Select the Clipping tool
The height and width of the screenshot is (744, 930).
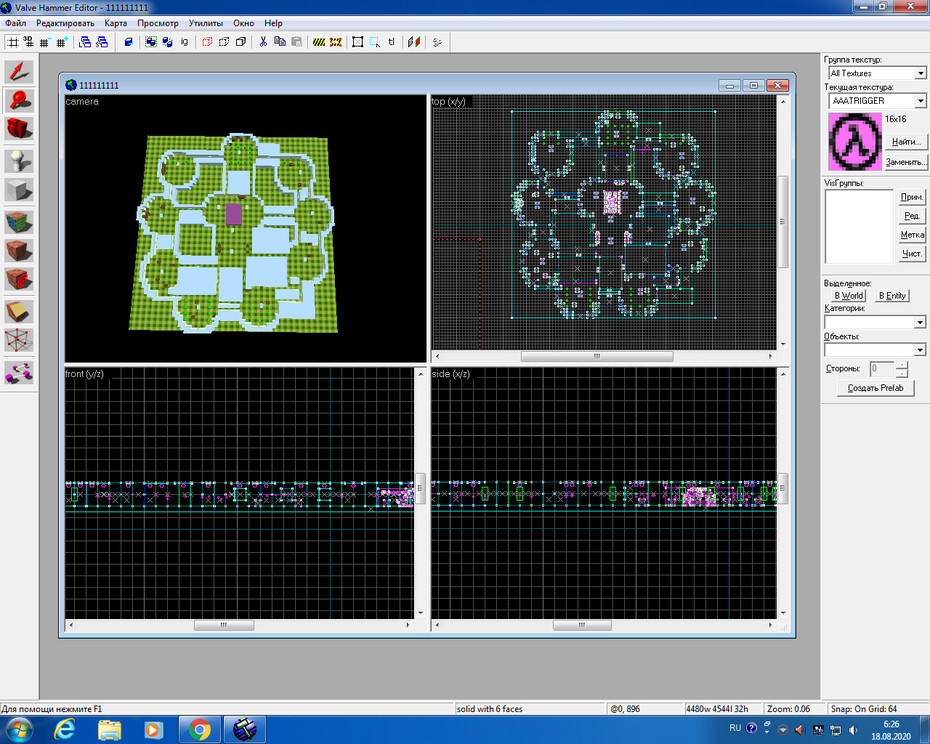tap(19, 311)
